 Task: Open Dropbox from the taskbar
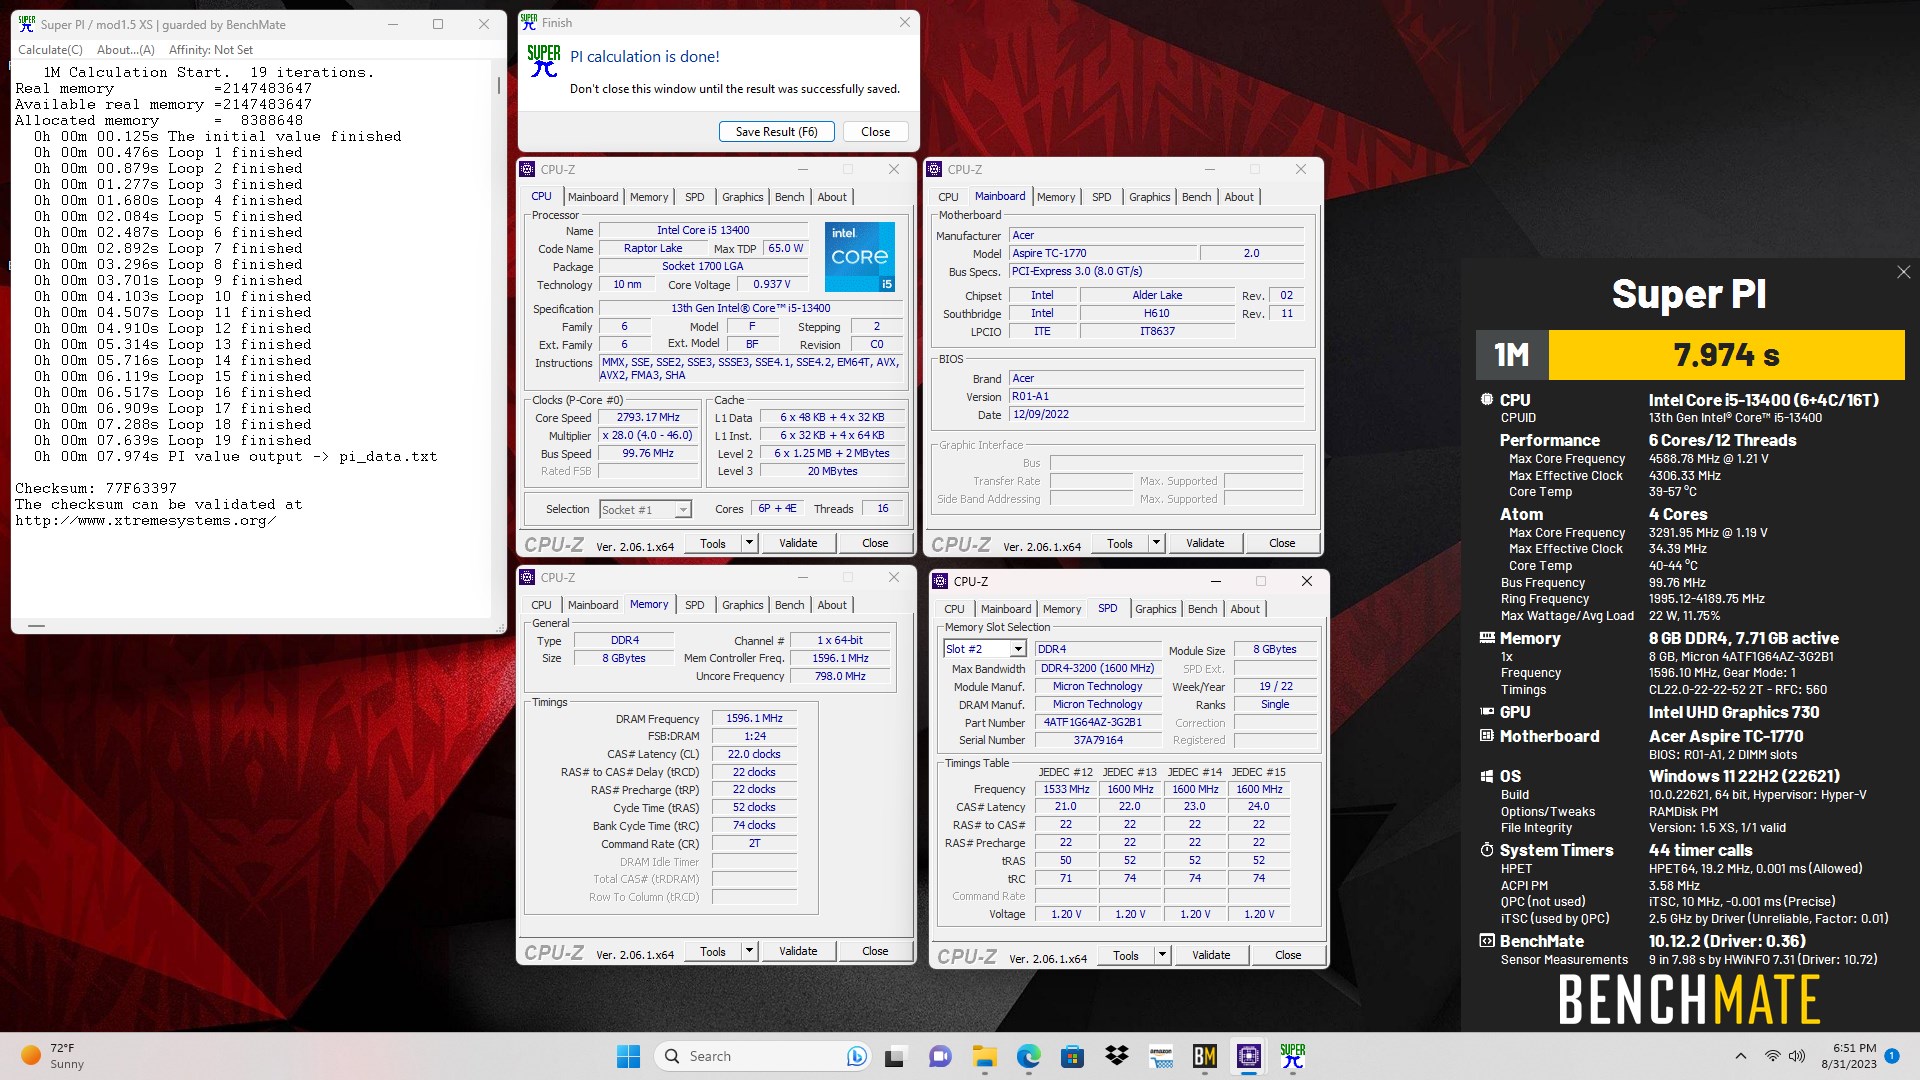[1117, 1056]
